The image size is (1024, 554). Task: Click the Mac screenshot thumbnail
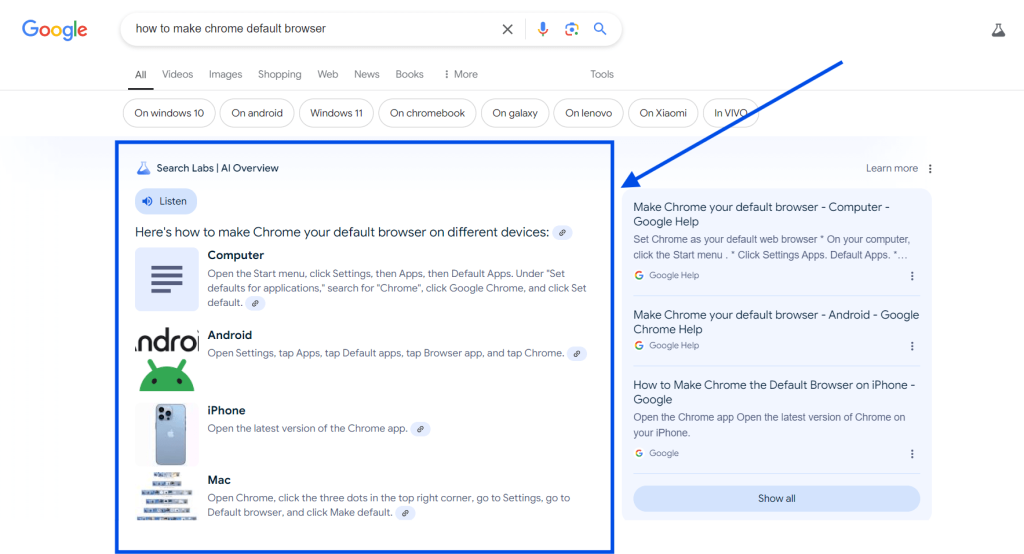click(x=167, y=496)
